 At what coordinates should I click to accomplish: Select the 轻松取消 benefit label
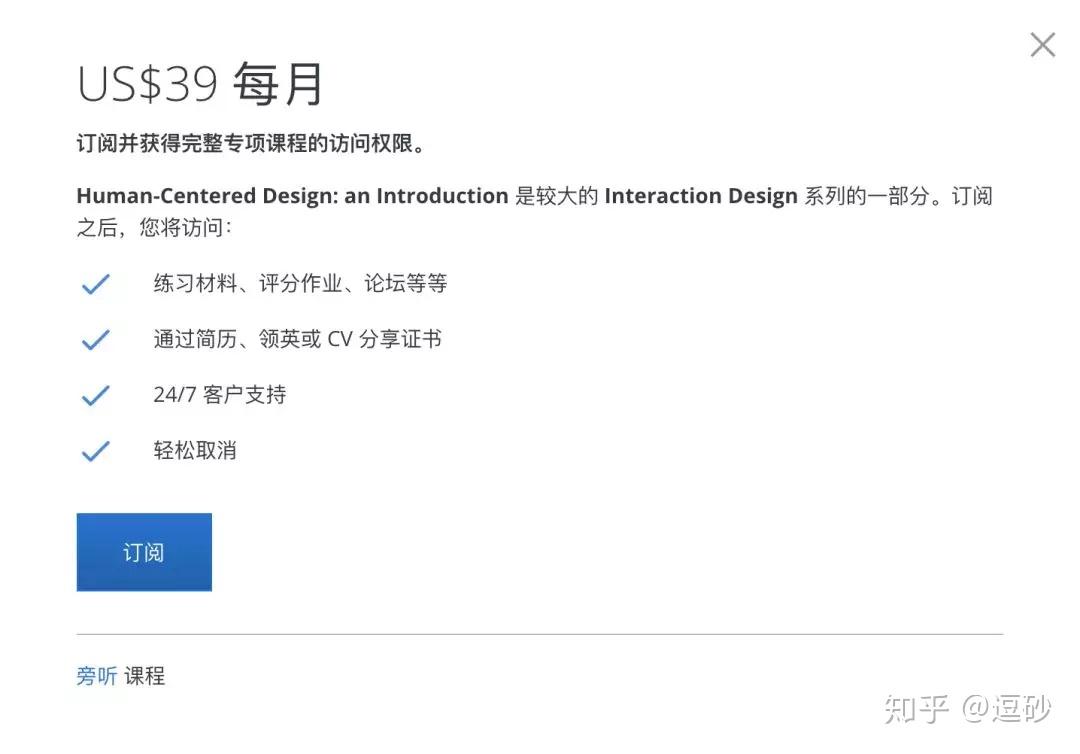(193, 450)
